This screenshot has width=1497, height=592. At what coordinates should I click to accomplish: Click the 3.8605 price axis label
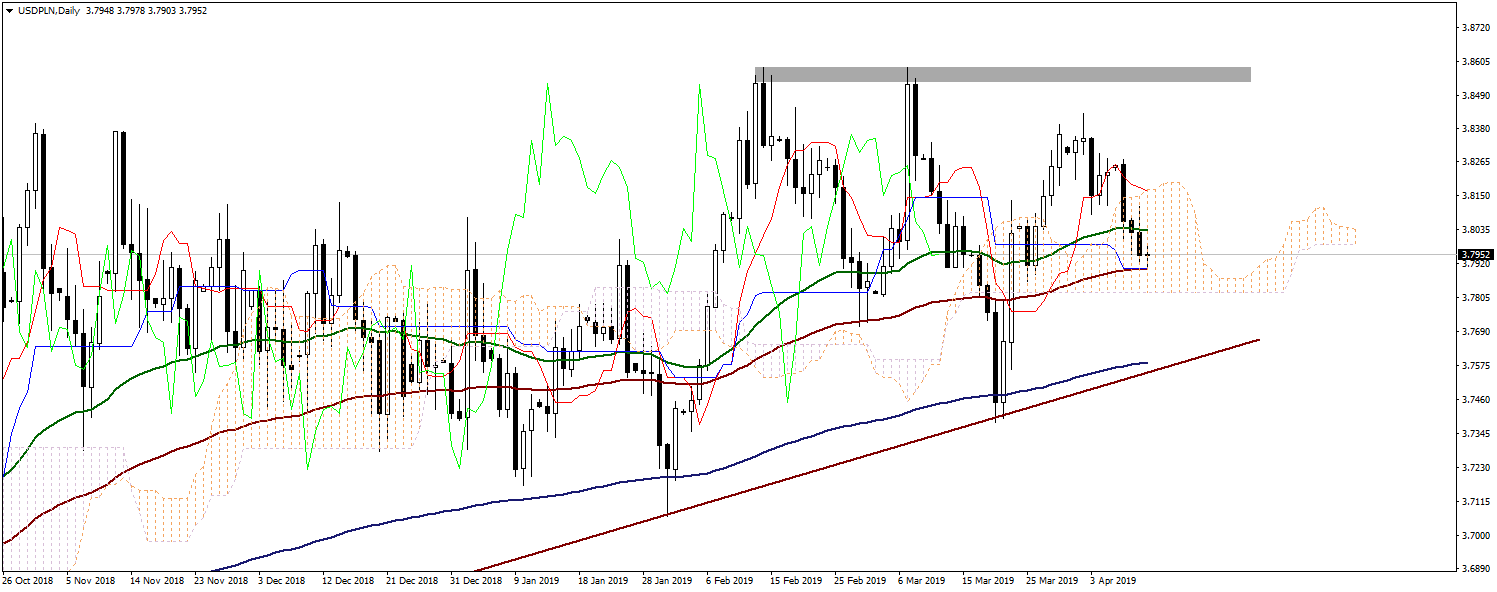(x=1474, y=61)
